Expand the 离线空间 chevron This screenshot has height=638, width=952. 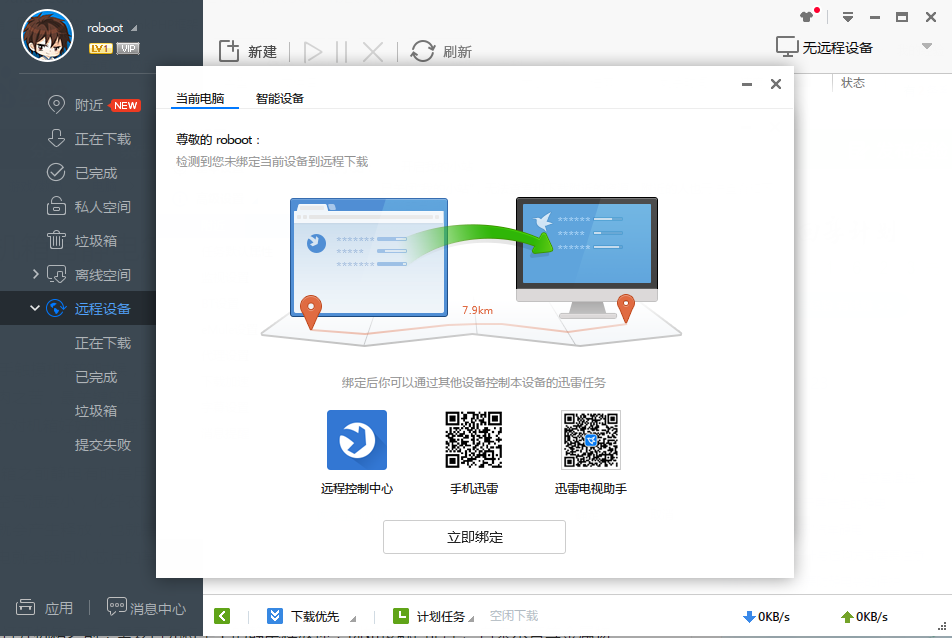click(x=35, y=274)
